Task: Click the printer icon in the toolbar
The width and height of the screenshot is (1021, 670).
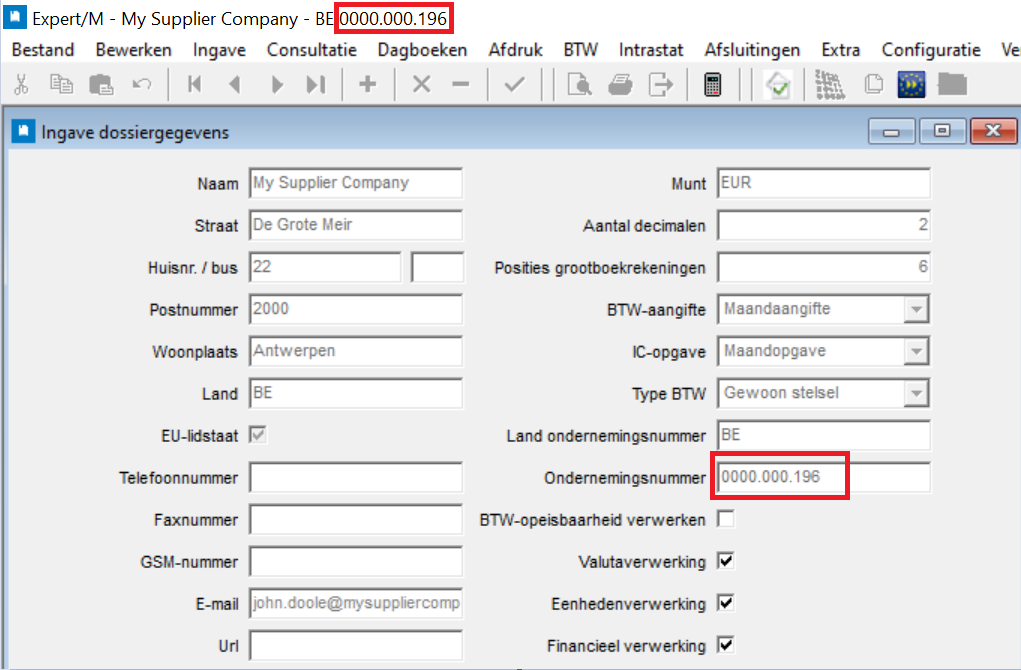Action: [620, 85]
